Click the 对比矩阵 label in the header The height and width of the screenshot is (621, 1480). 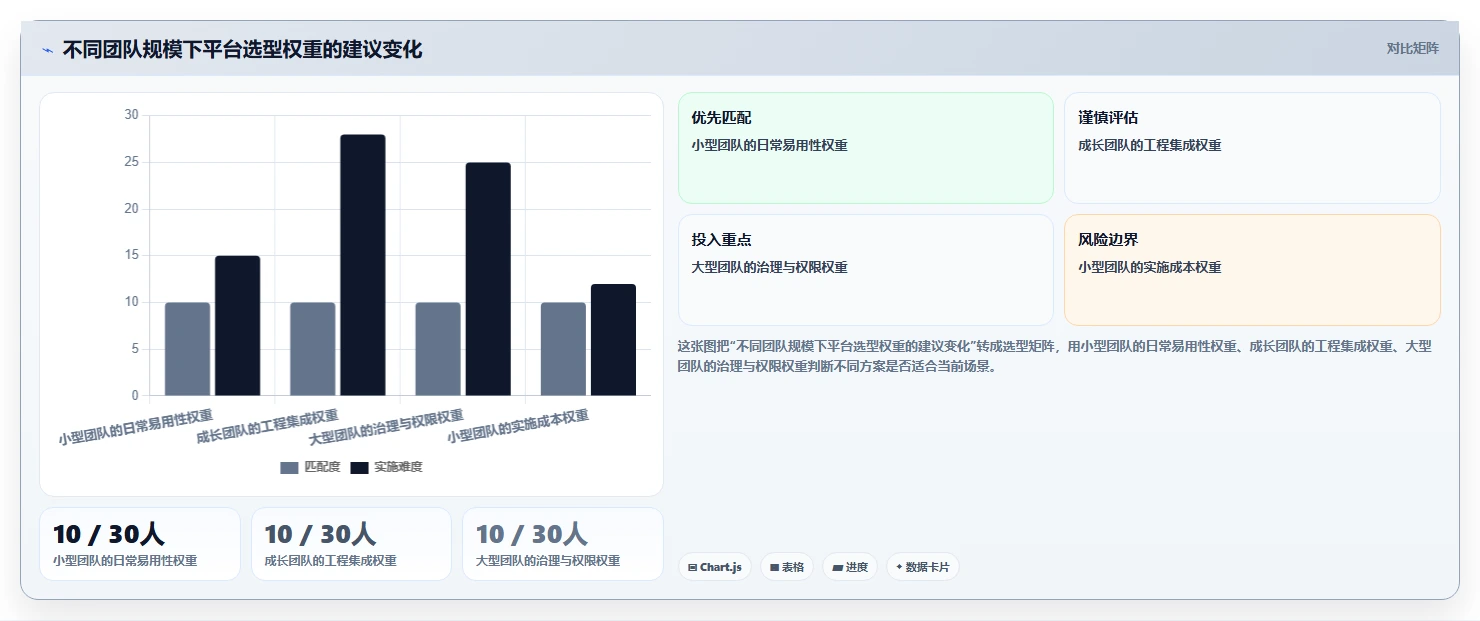coord(1412,49)
